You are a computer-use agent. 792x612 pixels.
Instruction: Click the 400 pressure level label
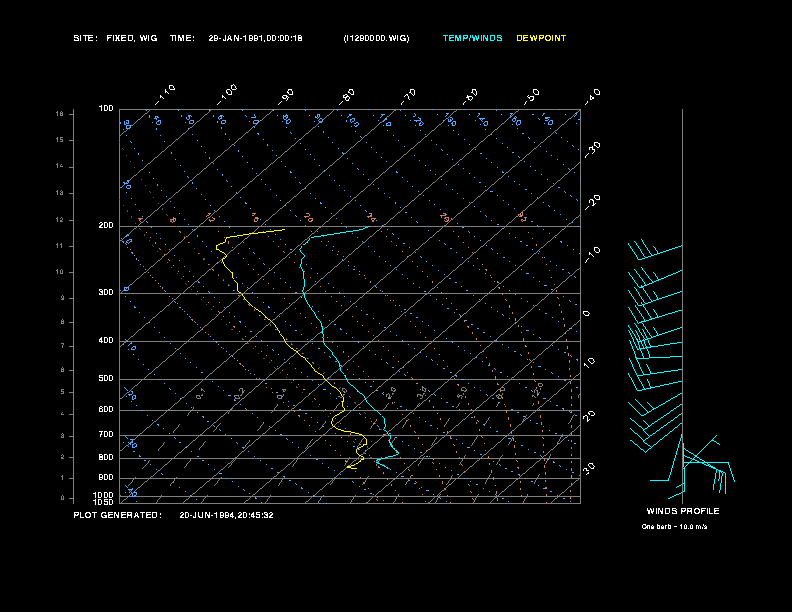pos(106,340)
